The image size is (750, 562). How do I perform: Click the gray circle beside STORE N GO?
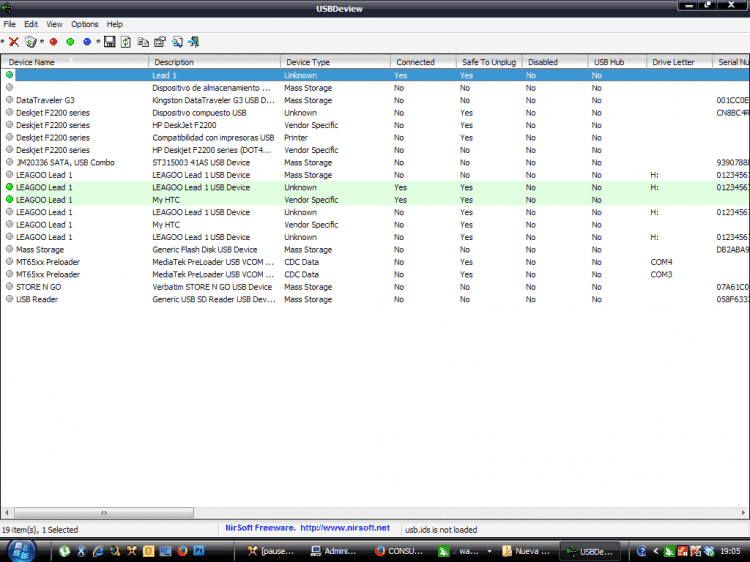tap(9, 287)
